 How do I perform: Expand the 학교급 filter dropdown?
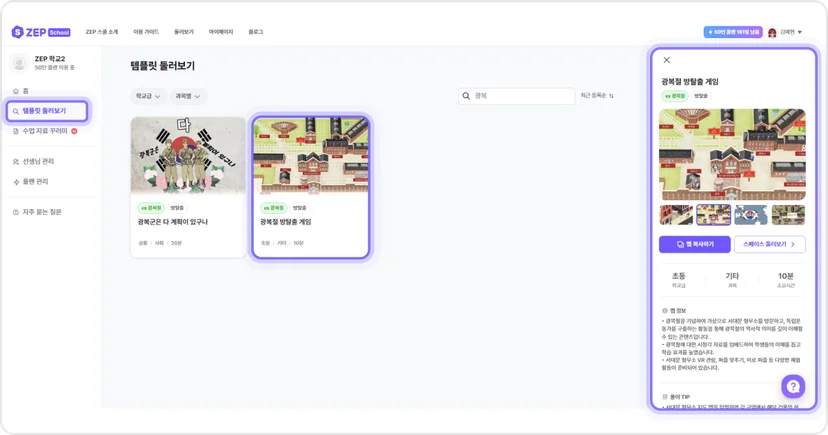[148, 96]
